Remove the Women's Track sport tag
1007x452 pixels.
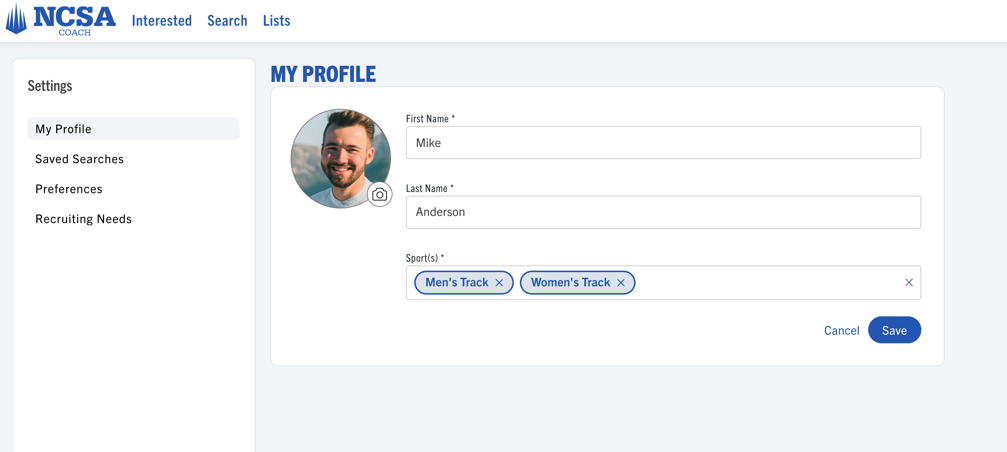click(x=620, y=282)
